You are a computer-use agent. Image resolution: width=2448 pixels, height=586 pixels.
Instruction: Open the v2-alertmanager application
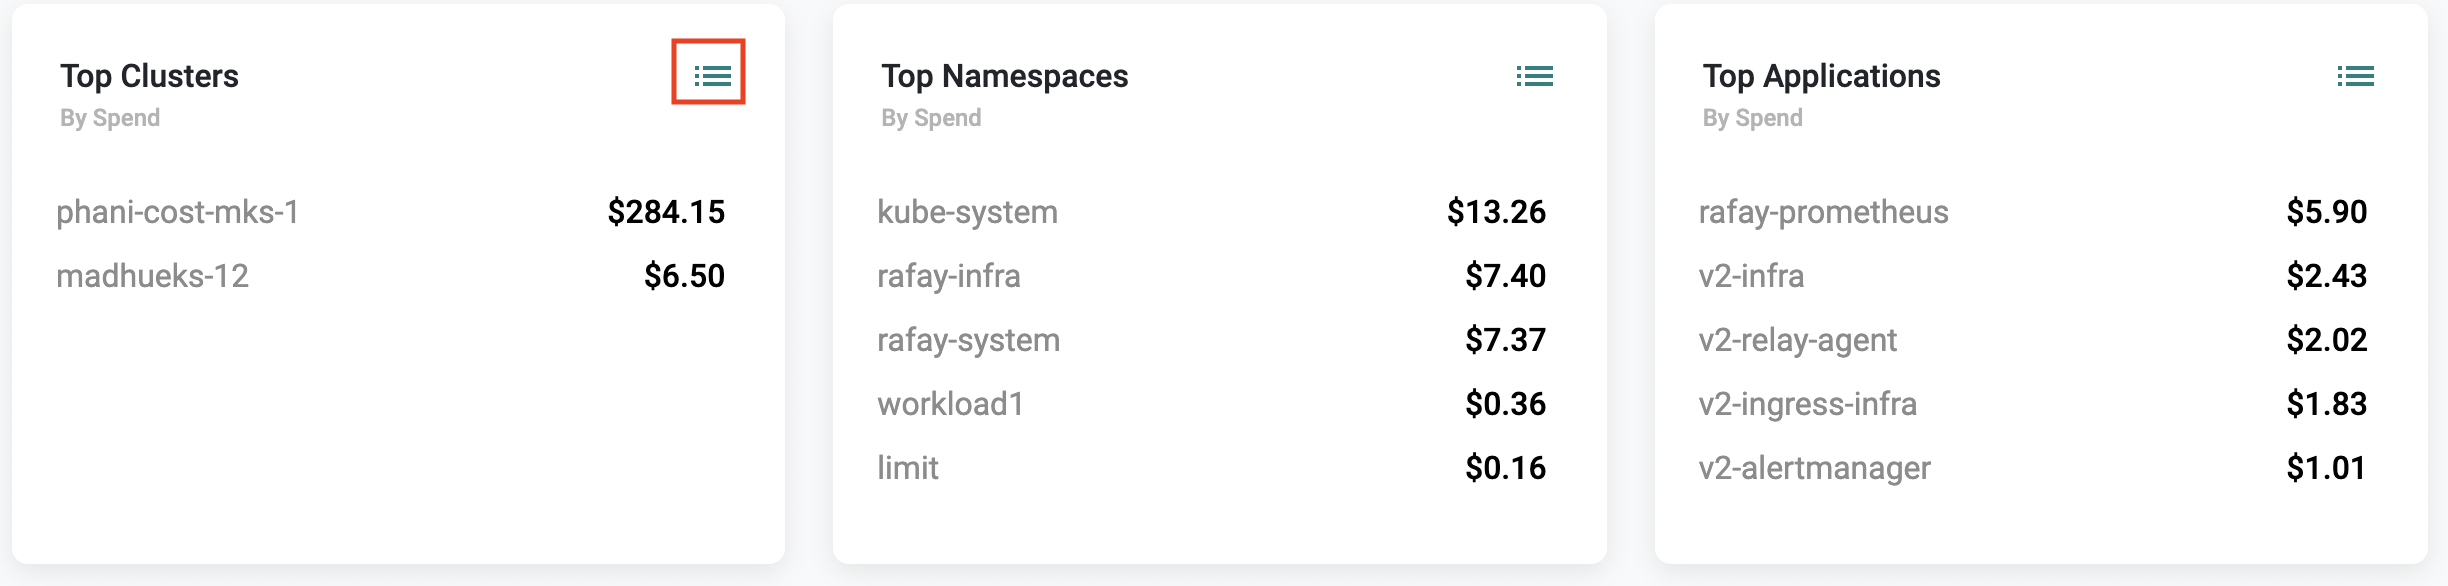[1814, 468]
